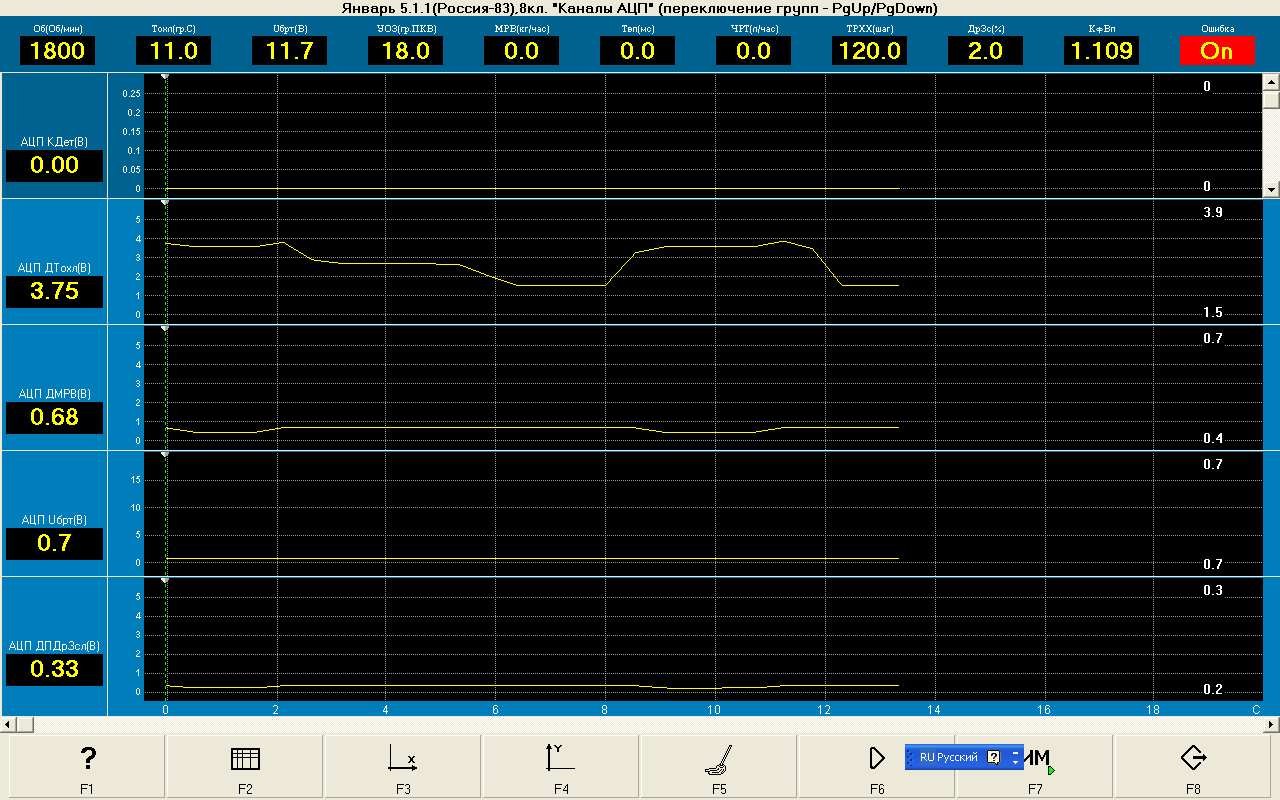This screenshot has height=800, width=1280.
Task: Start recording with the F6 play button
Action: tap(877, 768)
